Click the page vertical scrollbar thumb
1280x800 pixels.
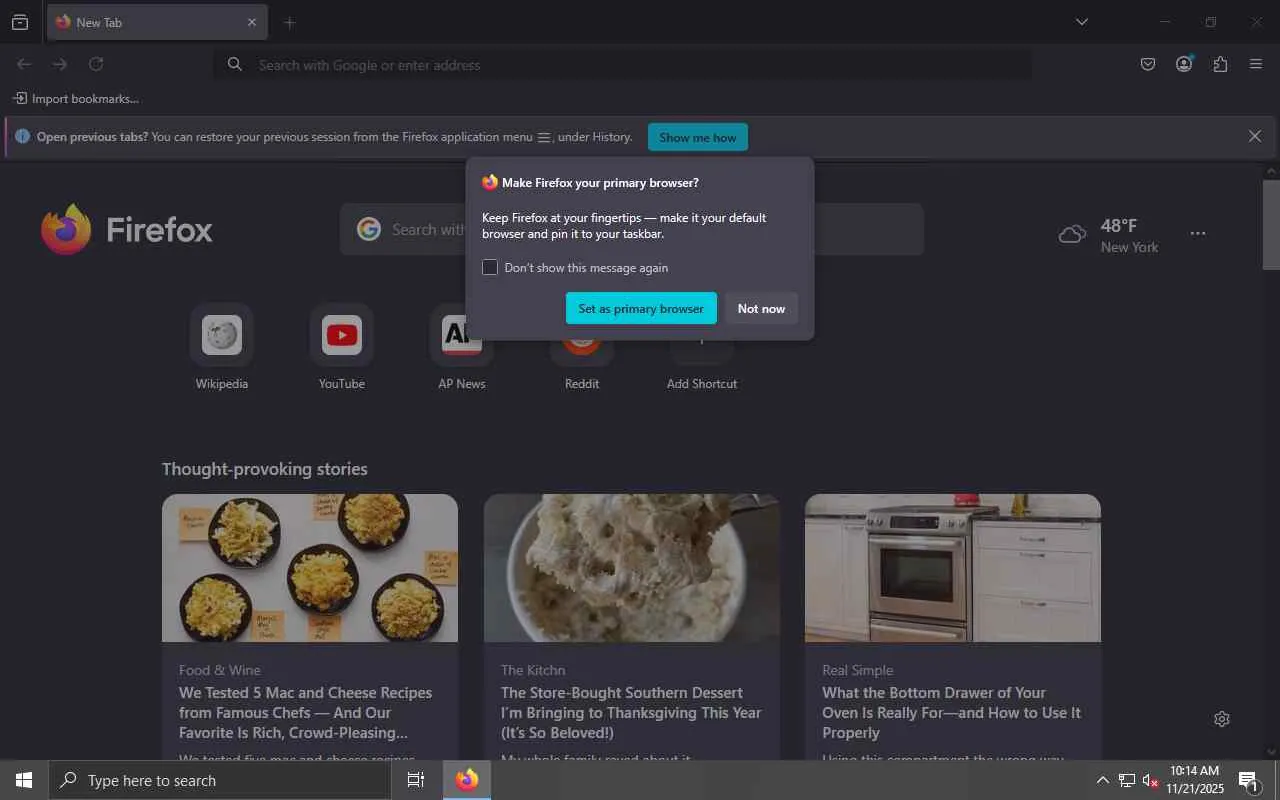click(x=1271, y=225)
